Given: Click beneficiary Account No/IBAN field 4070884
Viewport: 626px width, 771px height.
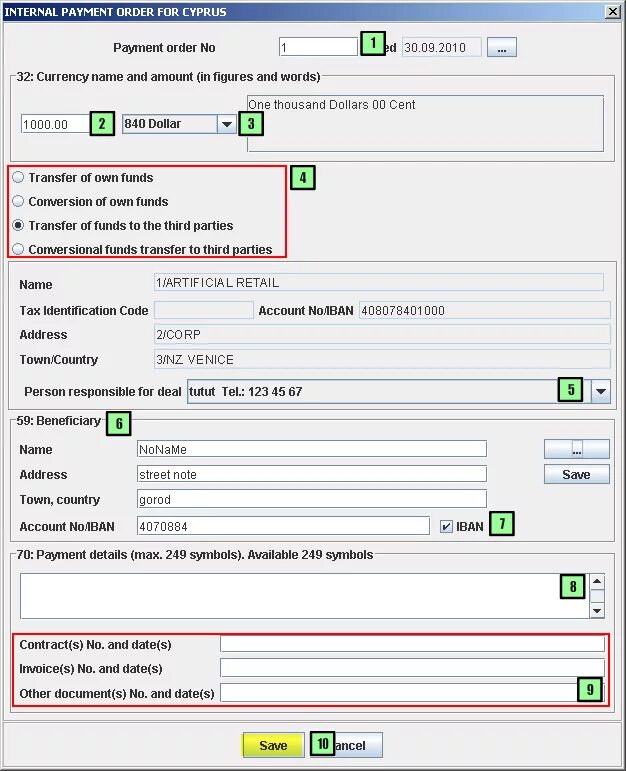Looking at the screenshot, I should (283, 526).
